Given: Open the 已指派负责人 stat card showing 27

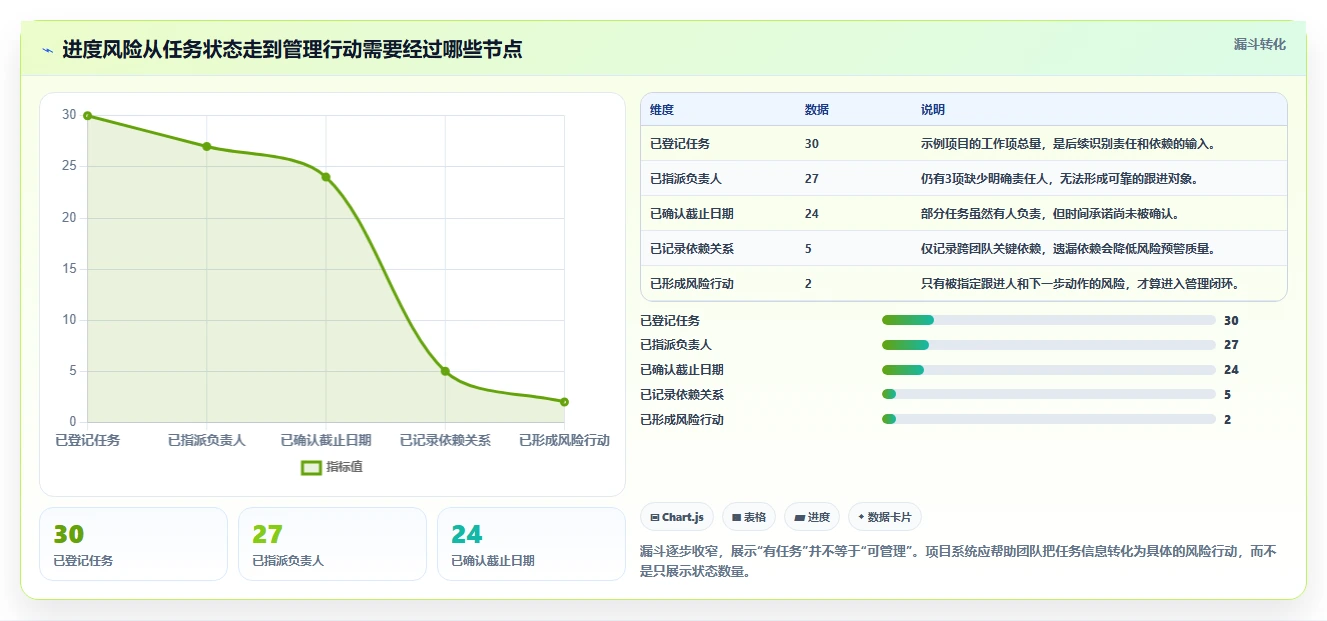Looking at the screenshot, I should pos(332,544).
